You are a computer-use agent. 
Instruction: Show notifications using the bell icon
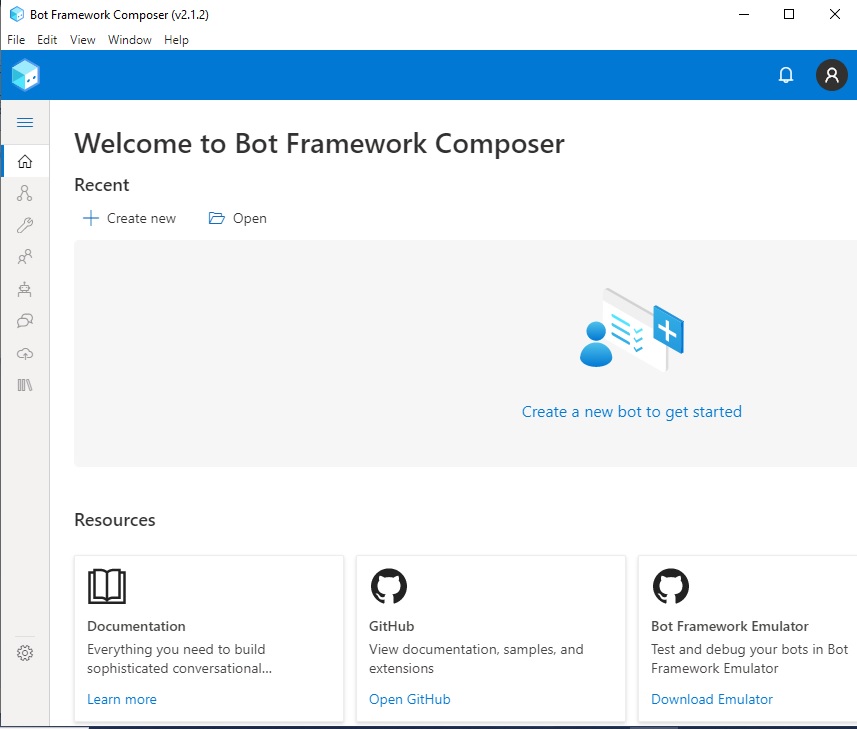click(x=786, y=75)
